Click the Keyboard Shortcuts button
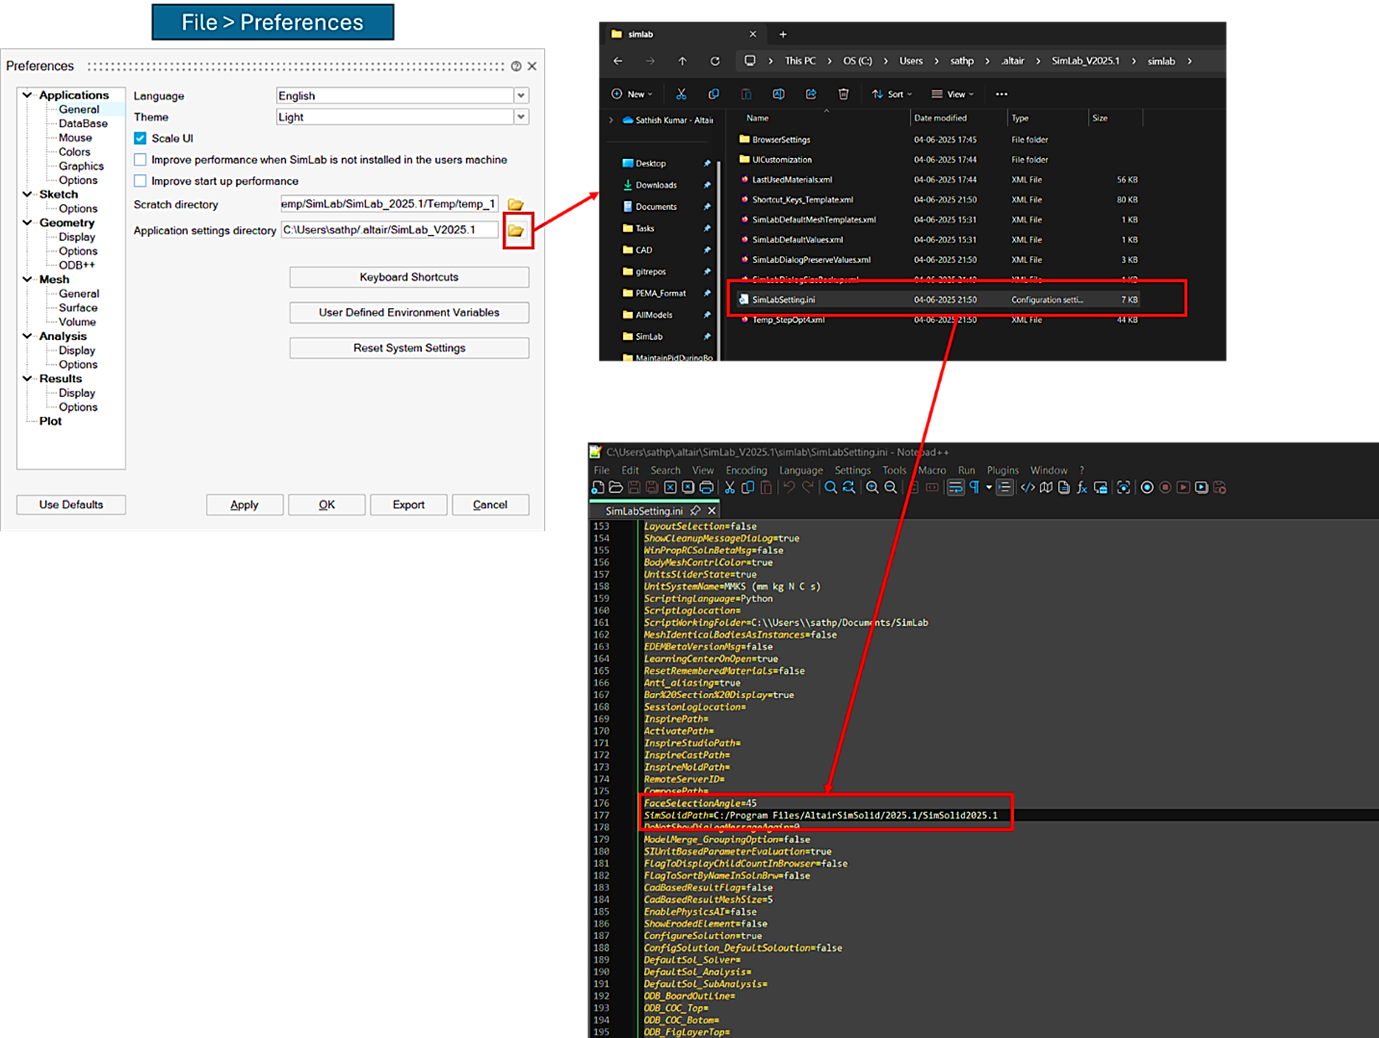Viewport: 1379px width, 1038px height. [409, 277]
